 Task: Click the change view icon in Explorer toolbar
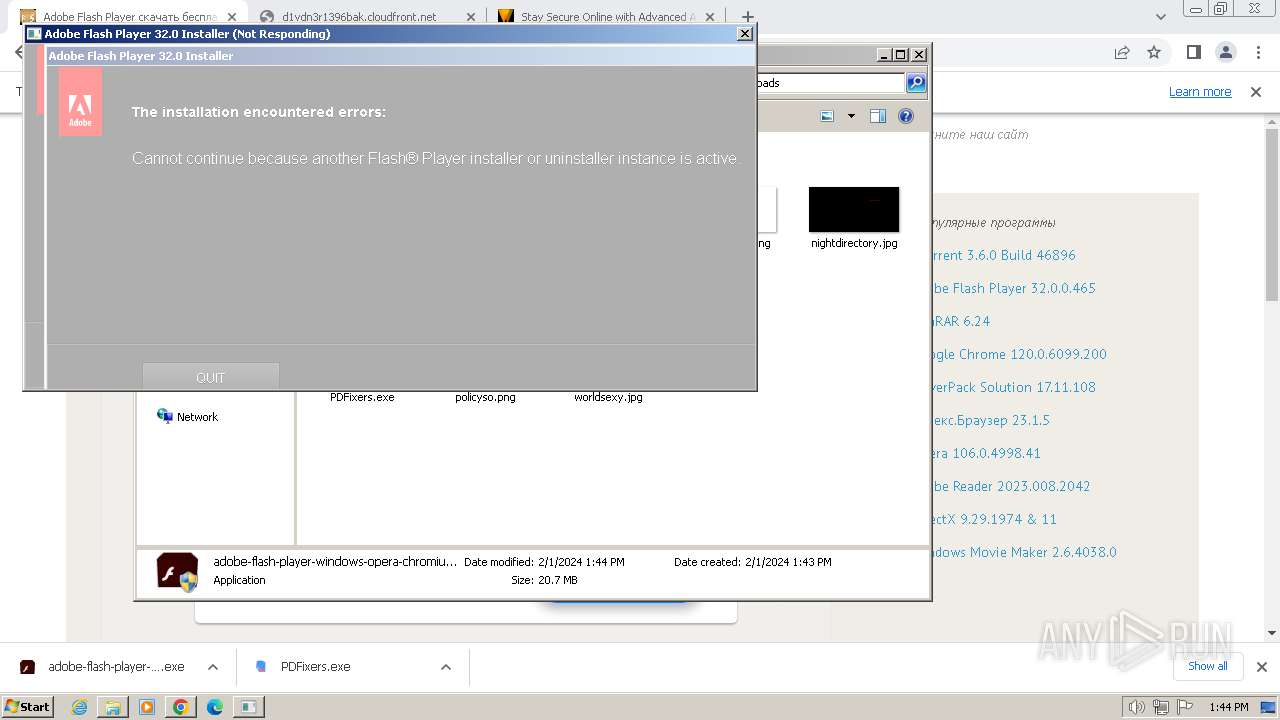pyautogui.click(x=827, y=116)
